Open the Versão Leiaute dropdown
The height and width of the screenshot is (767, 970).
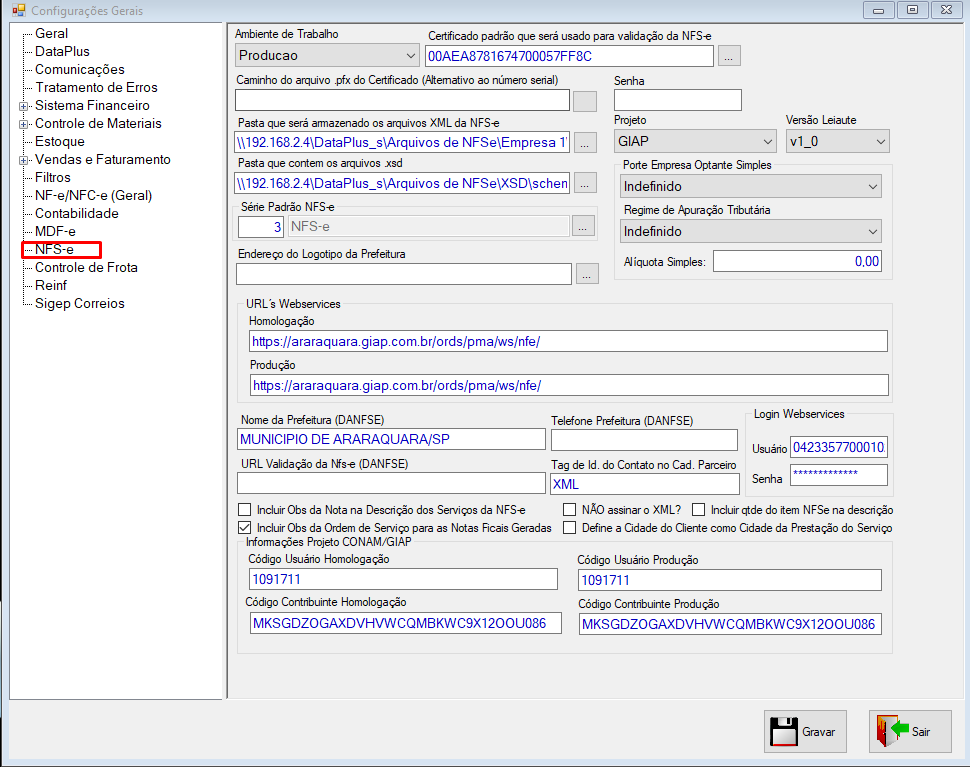tap(838, 142)
